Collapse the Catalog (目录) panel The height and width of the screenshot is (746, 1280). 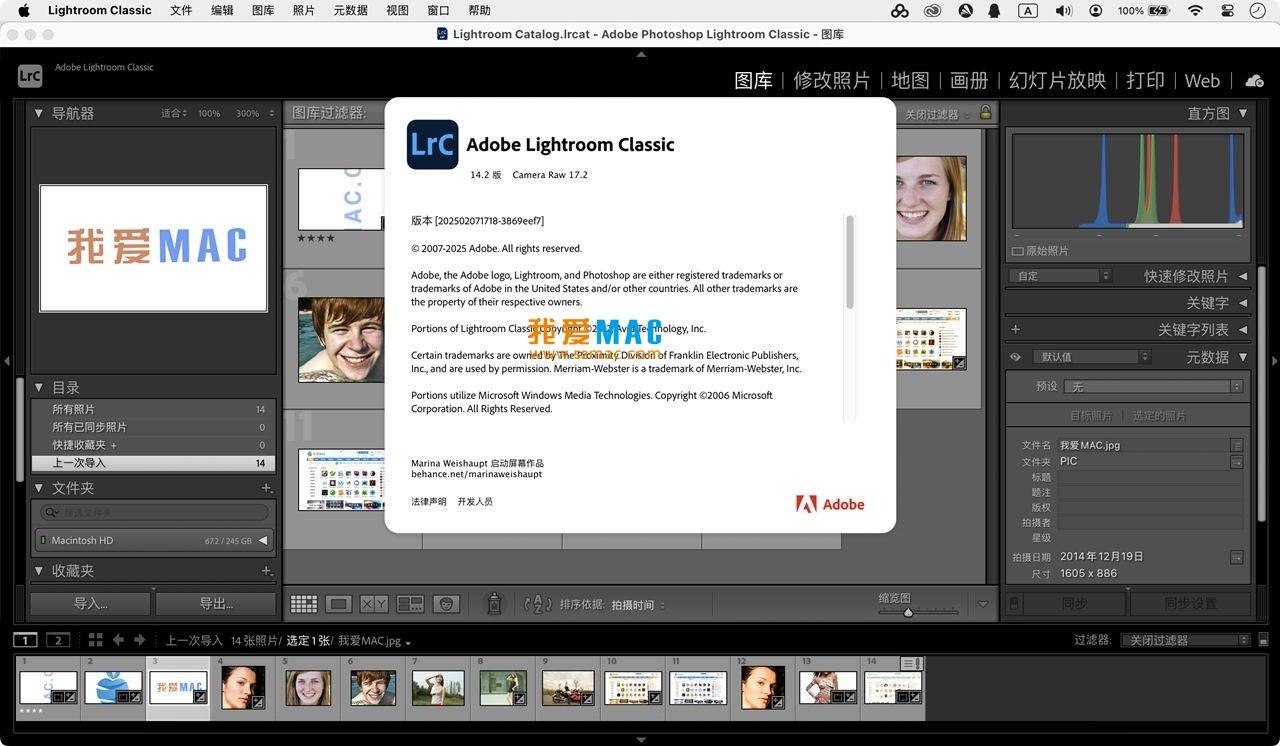click(39, 387)
